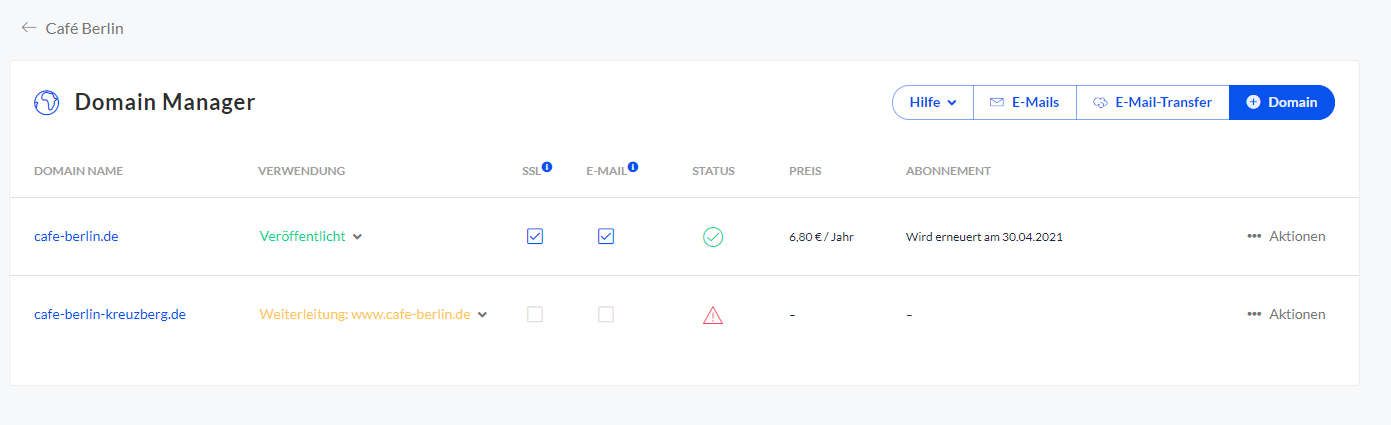The image size is (1391, 425).
Task: Add a new Domain with the blue button
Action: [x=1281, y=102]
